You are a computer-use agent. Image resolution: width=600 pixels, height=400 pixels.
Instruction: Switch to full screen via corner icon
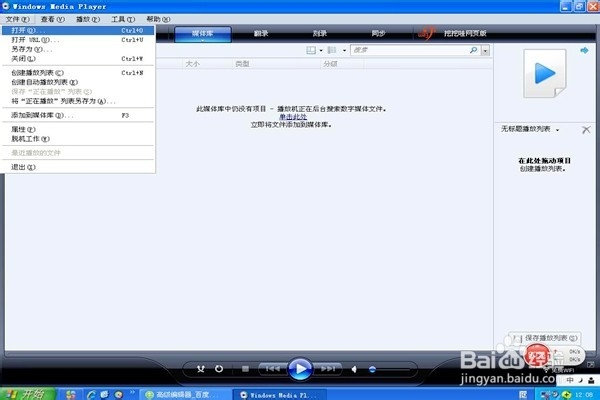[591, 365]
